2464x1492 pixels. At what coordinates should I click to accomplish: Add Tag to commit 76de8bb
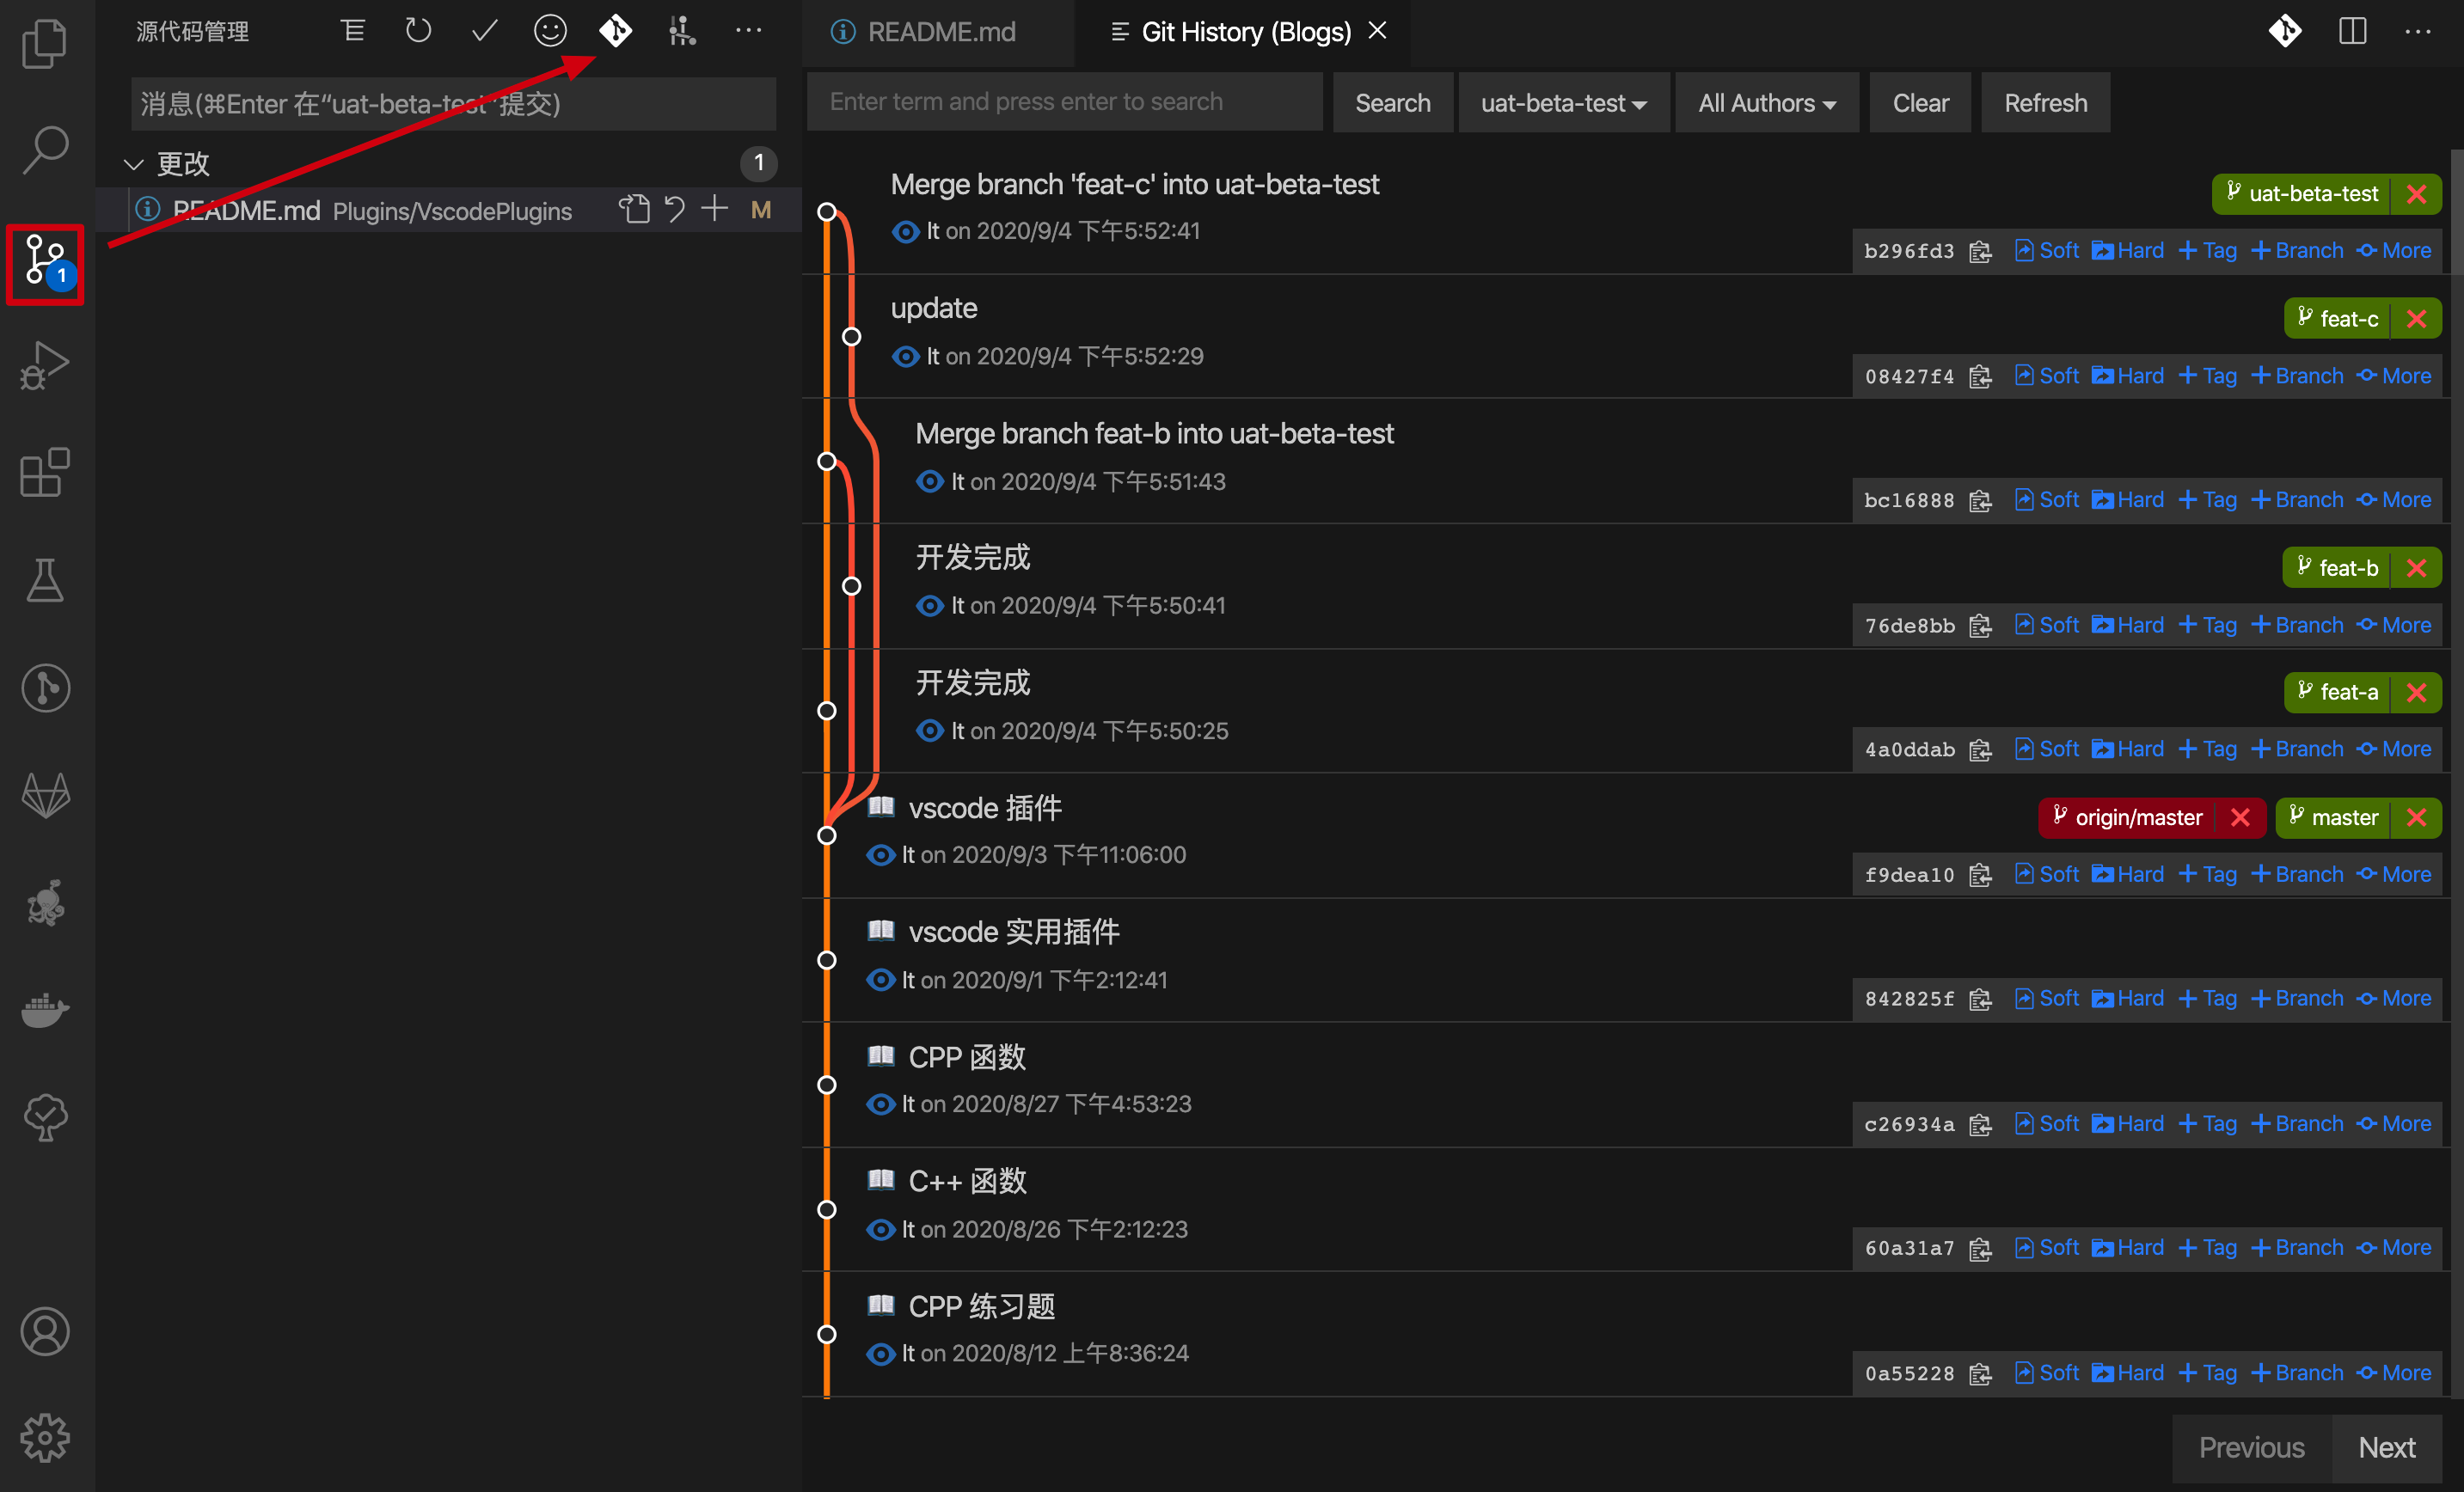(2208, 624)
